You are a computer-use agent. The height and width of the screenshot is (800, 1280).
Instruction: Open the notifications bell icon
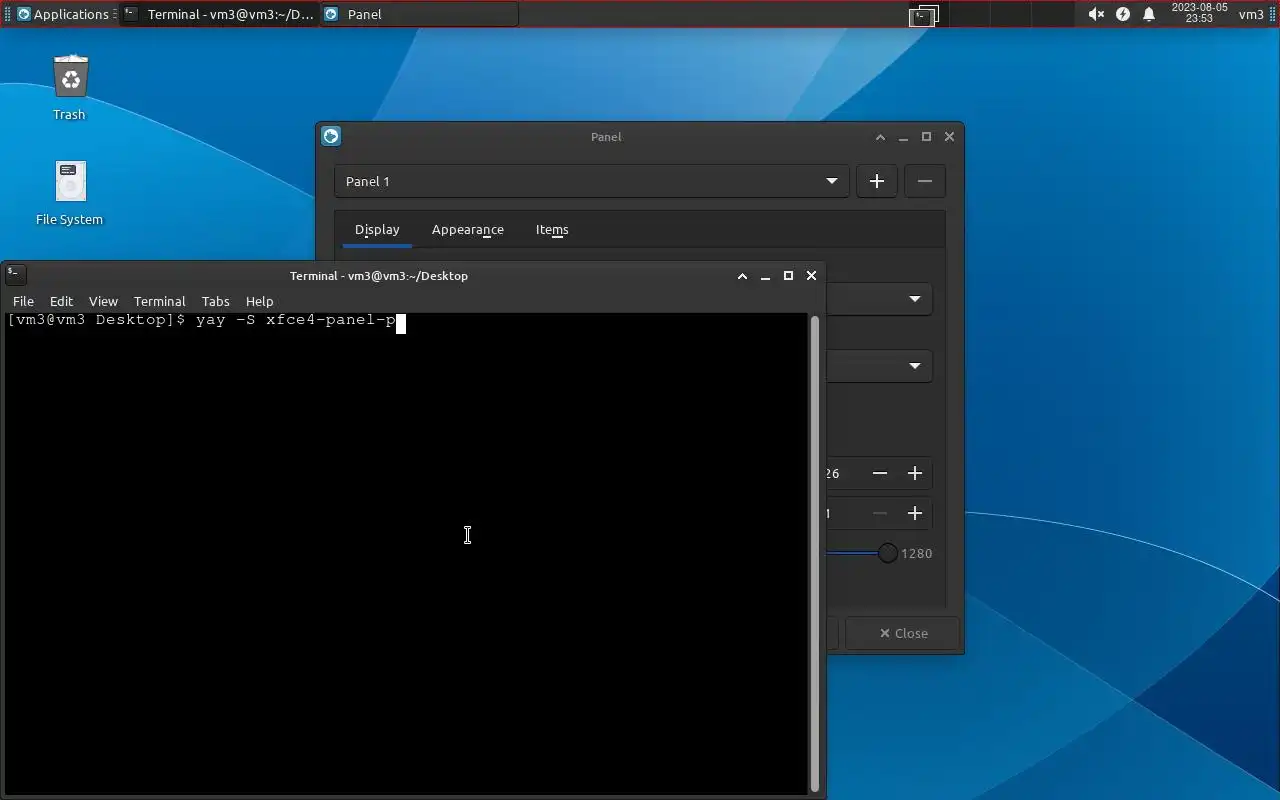pyautogui.click(x=1149, y=14)
